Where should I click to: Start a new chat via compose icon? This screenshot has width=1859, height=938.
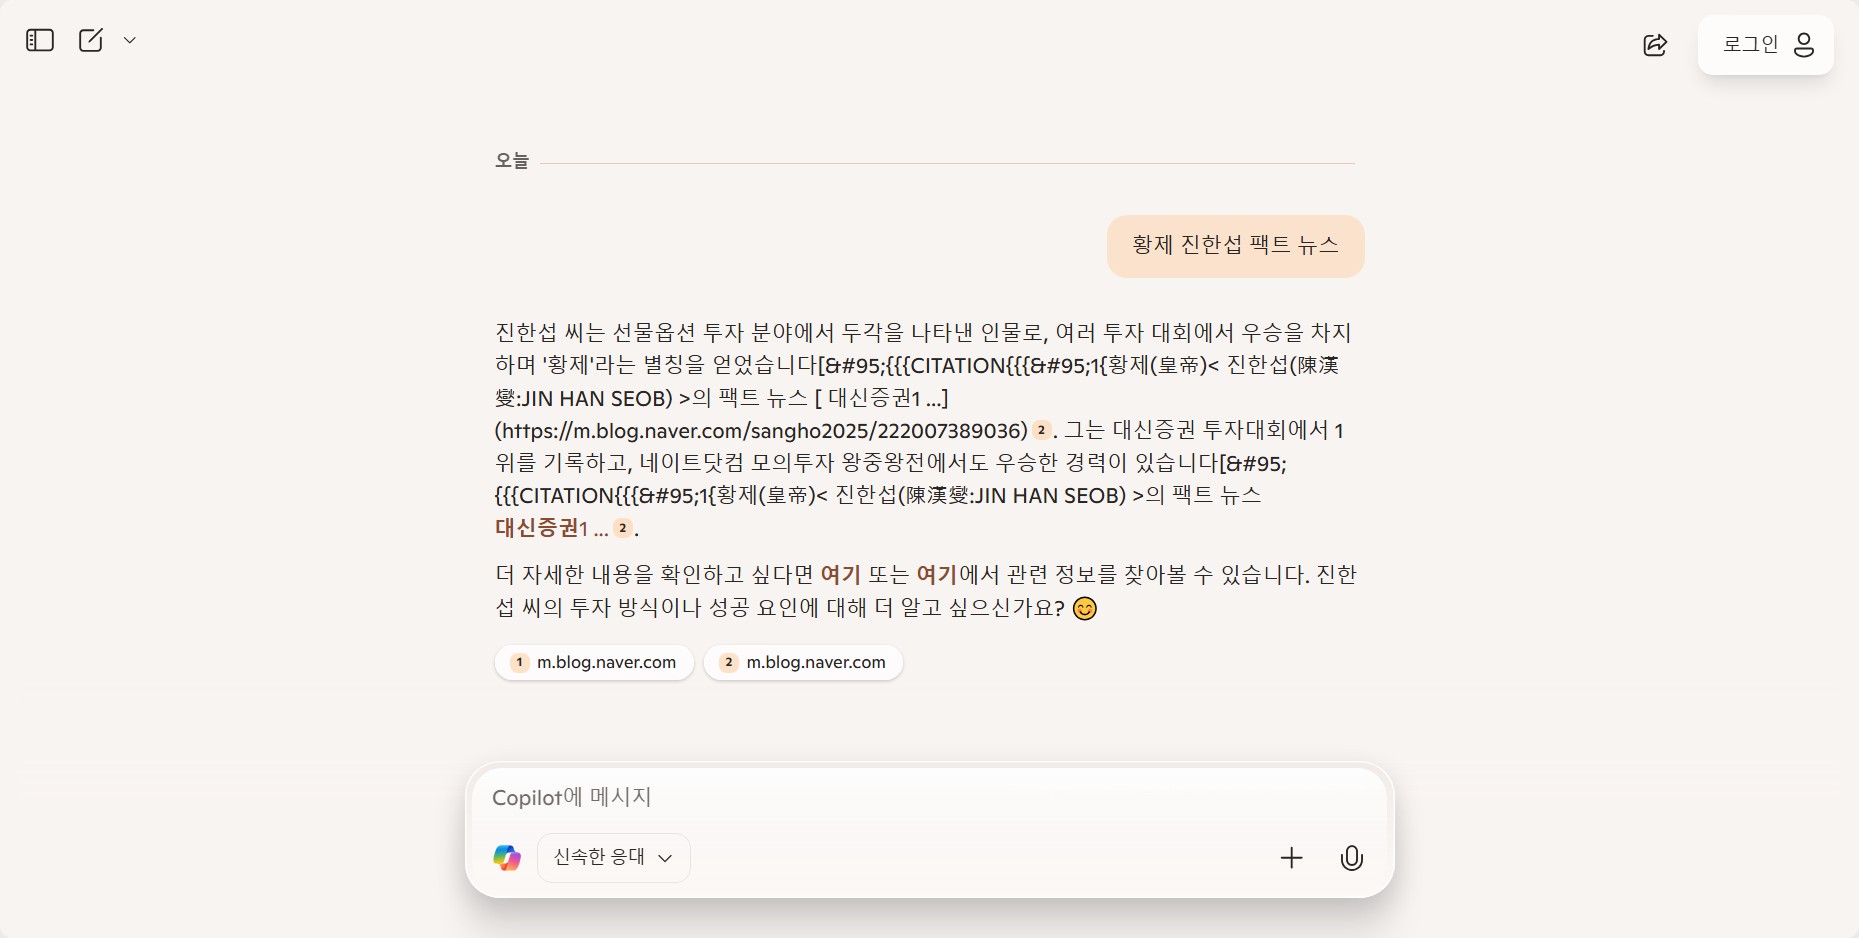pyautogui.click(x=91, y=40)
